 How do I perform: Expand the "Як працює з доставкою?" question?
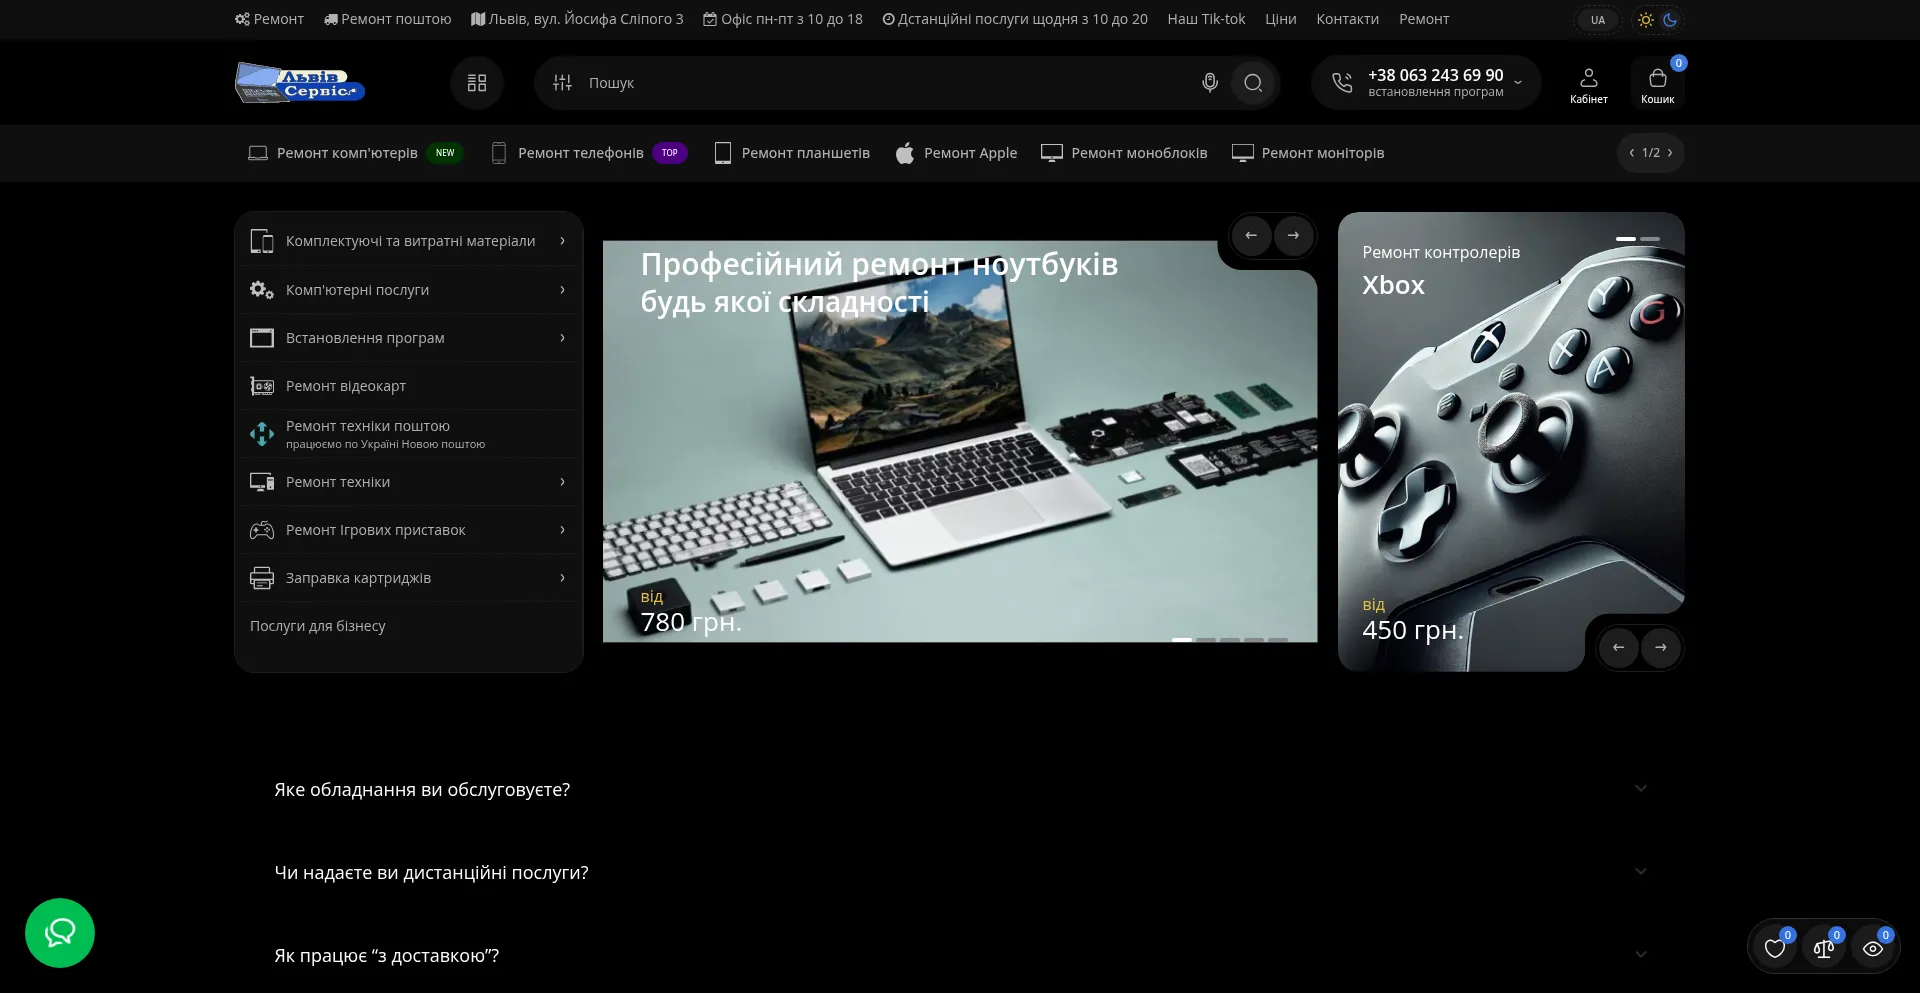960,955
